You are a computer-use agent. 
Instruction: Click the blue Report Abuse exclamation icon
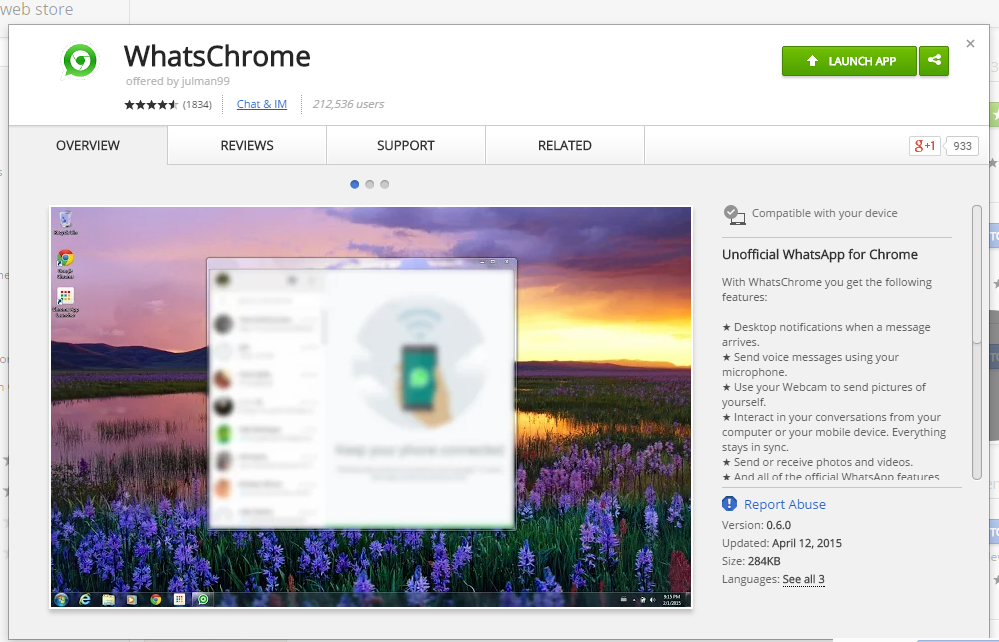[x=729, y=504]
